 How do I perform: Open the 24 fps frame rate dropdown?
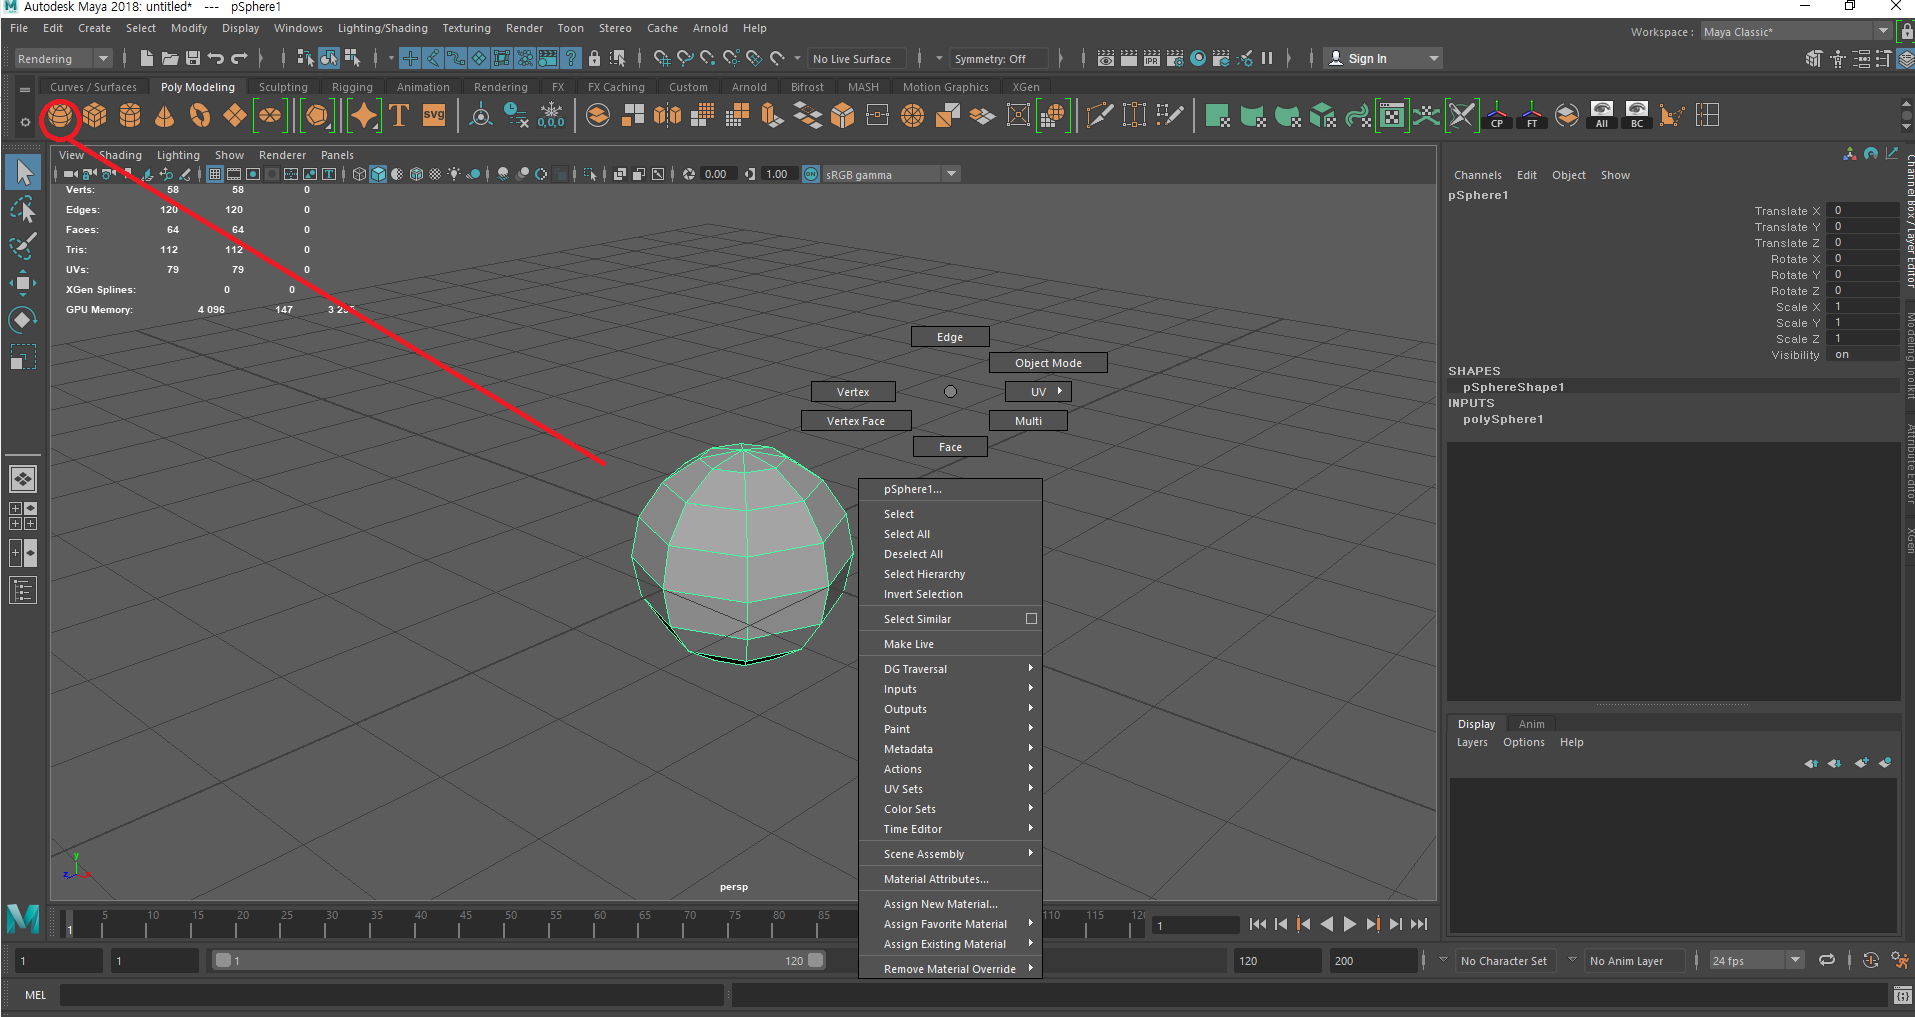(x=1756, y=961)
